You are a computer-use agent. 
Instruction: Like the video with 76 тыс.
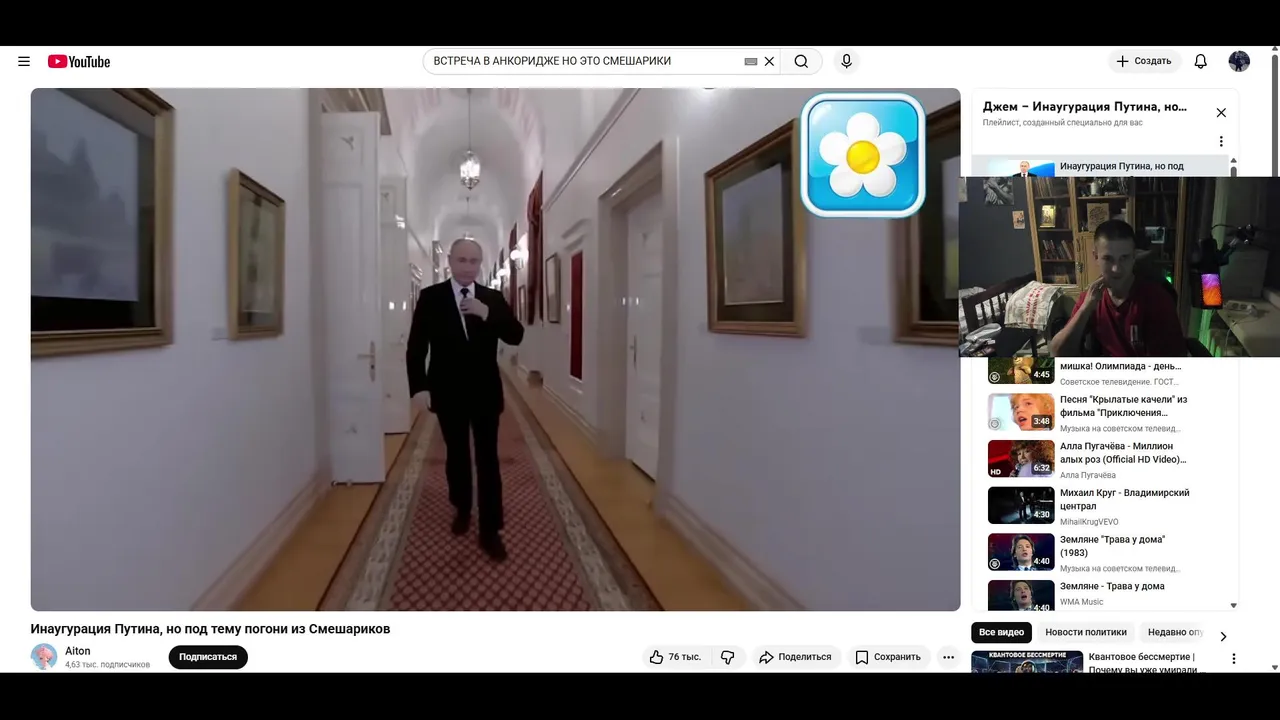tap(675, 657)
